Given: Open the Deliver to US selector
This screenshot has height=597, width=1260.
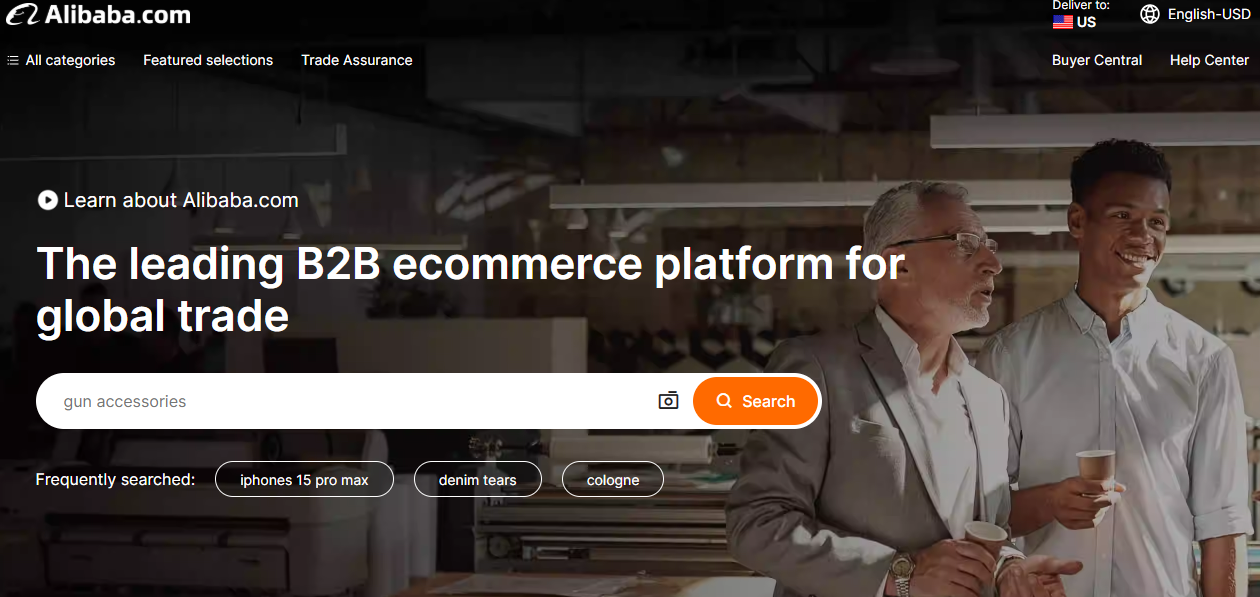Looking at the screenshot, I should (1080, 15).
